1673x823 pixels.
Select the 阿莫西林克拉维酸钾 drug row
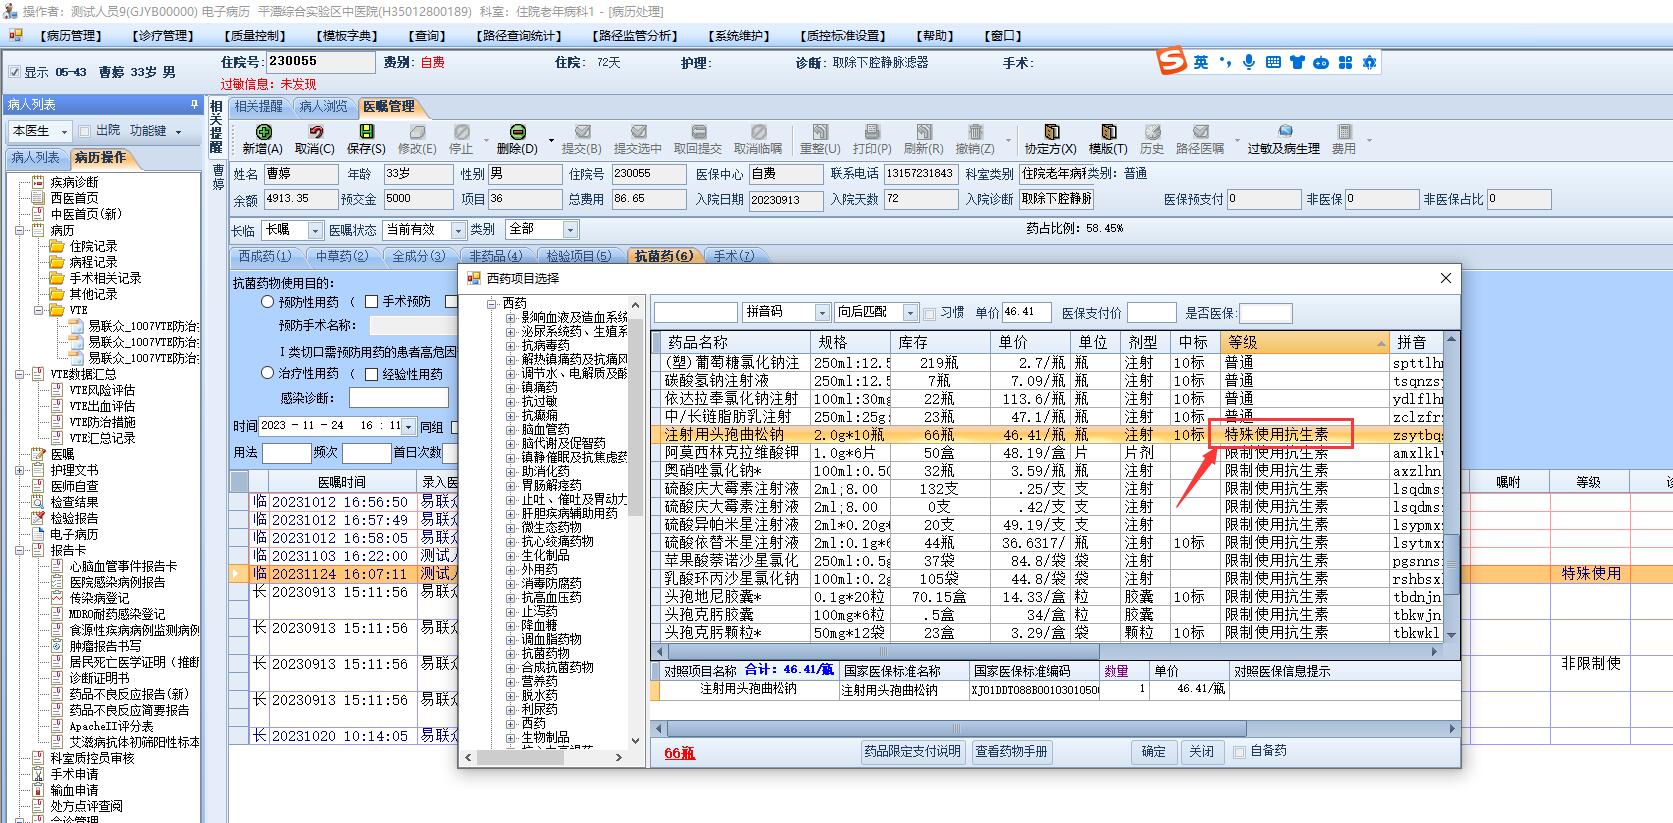click(x=1052, y=453)
